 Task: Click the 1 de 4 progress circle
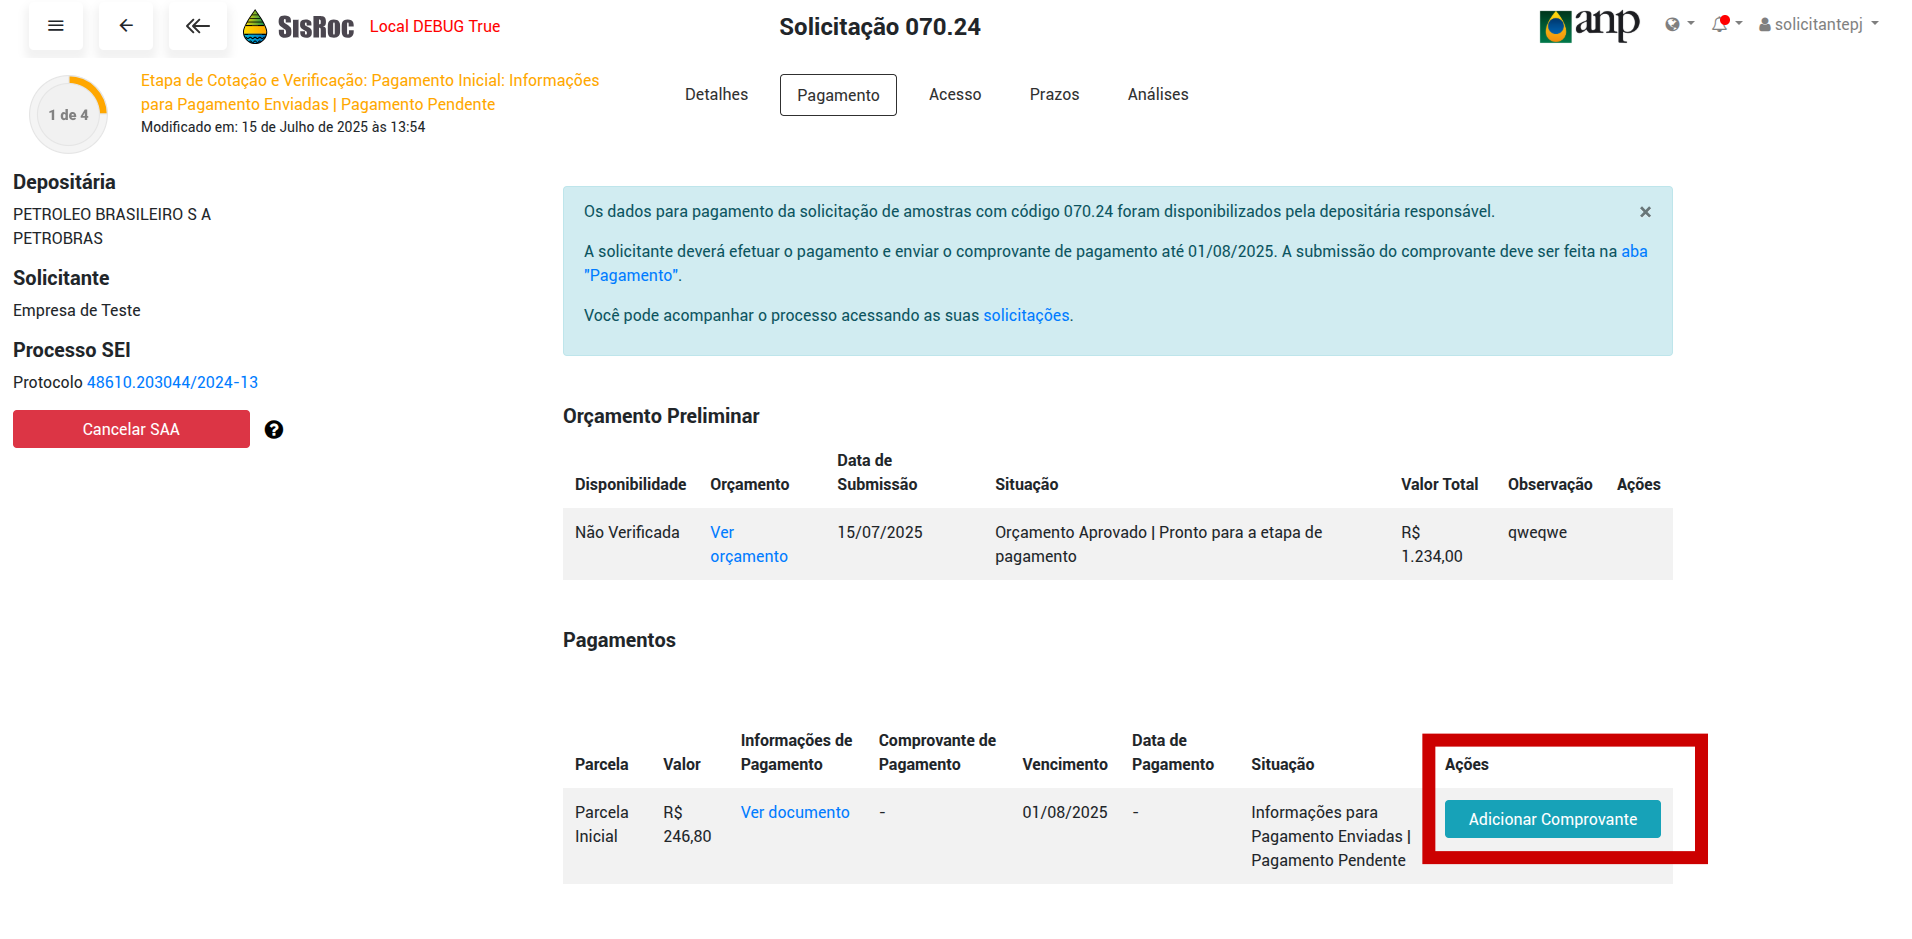pos(68,114)
